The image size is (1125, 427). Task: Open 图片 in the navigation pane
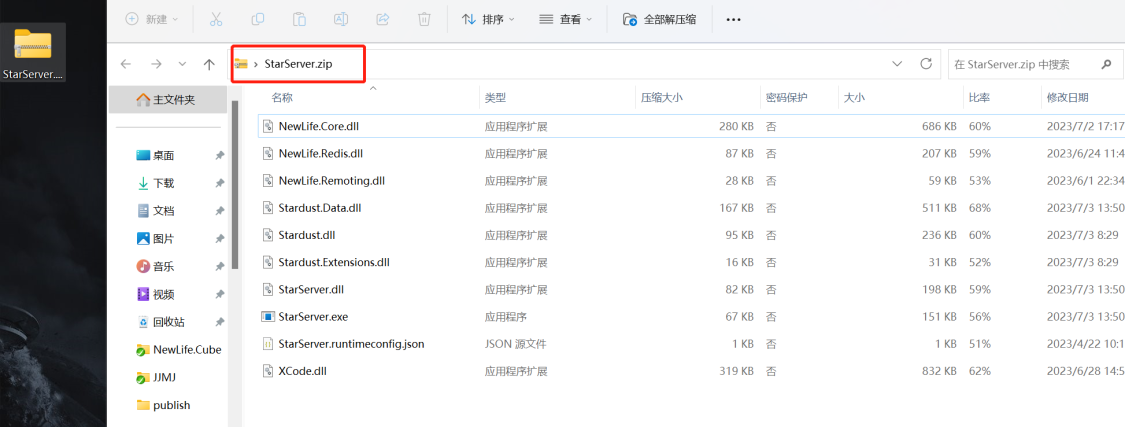[164, 238]
